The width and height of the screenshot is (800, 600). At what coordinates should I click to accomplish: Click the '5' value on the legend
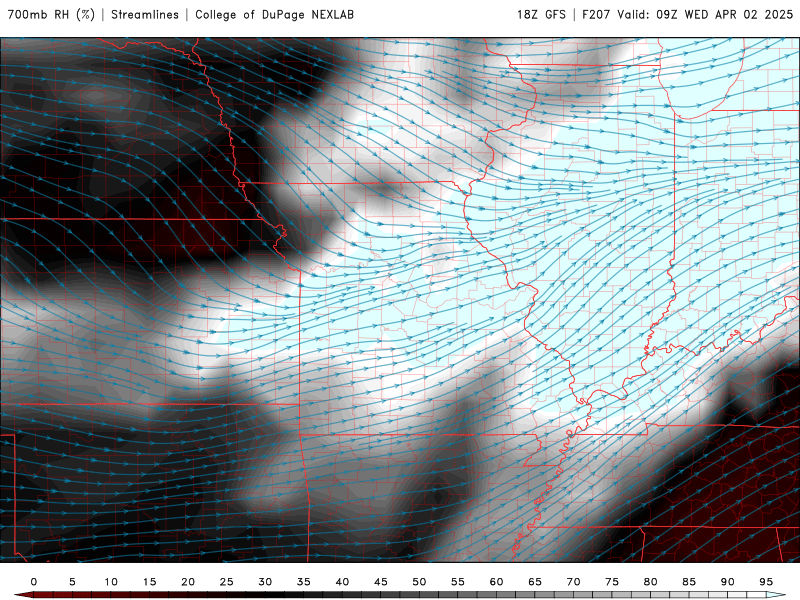(x=72, y=582)
